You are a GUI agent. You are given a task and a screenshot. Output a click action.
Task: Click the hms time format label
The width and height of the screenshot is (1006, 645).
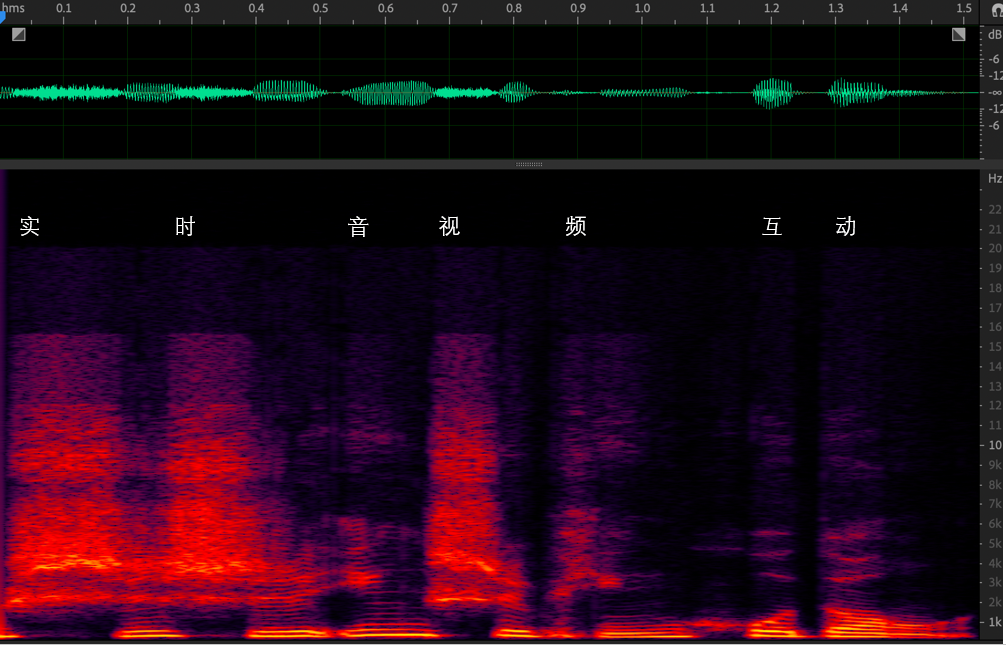pyautogui.click(x=13, y=8)
